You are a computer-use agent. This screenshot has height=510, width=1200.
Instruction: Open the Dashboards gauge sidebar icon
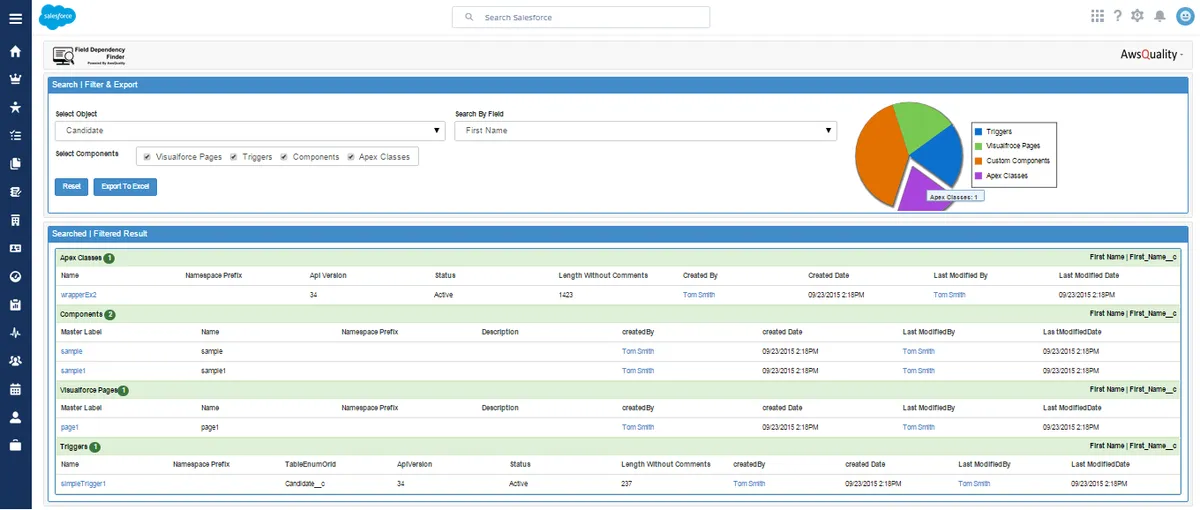(15, 277)
